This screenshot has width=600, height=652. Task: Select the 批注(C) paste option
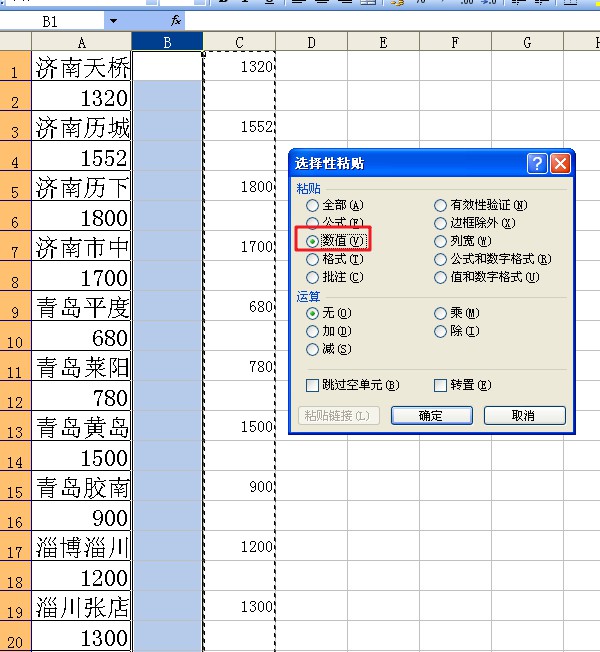tap(335, 277)
